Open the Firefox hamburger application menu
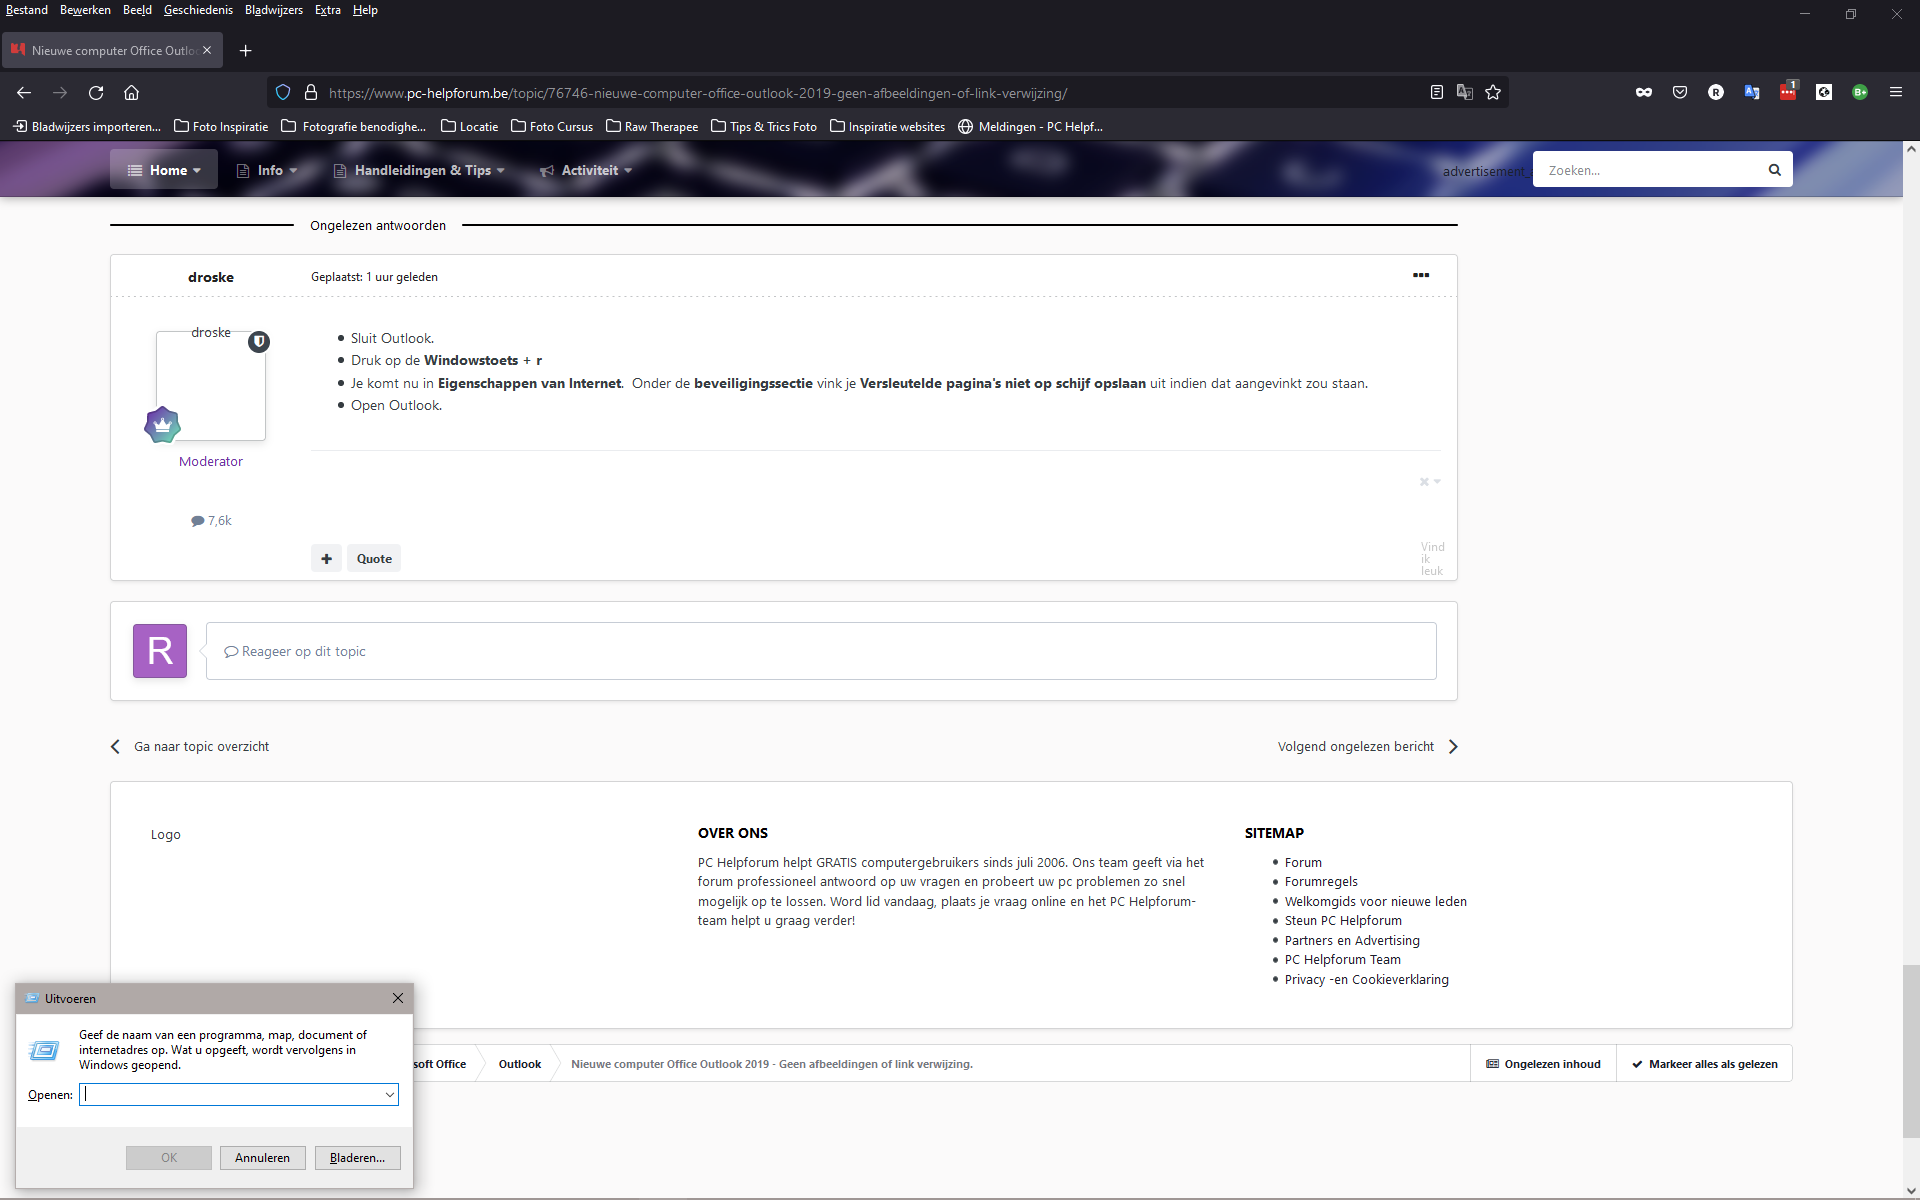This screenshot has height=1200, width=1920. tap(1895, 92)
